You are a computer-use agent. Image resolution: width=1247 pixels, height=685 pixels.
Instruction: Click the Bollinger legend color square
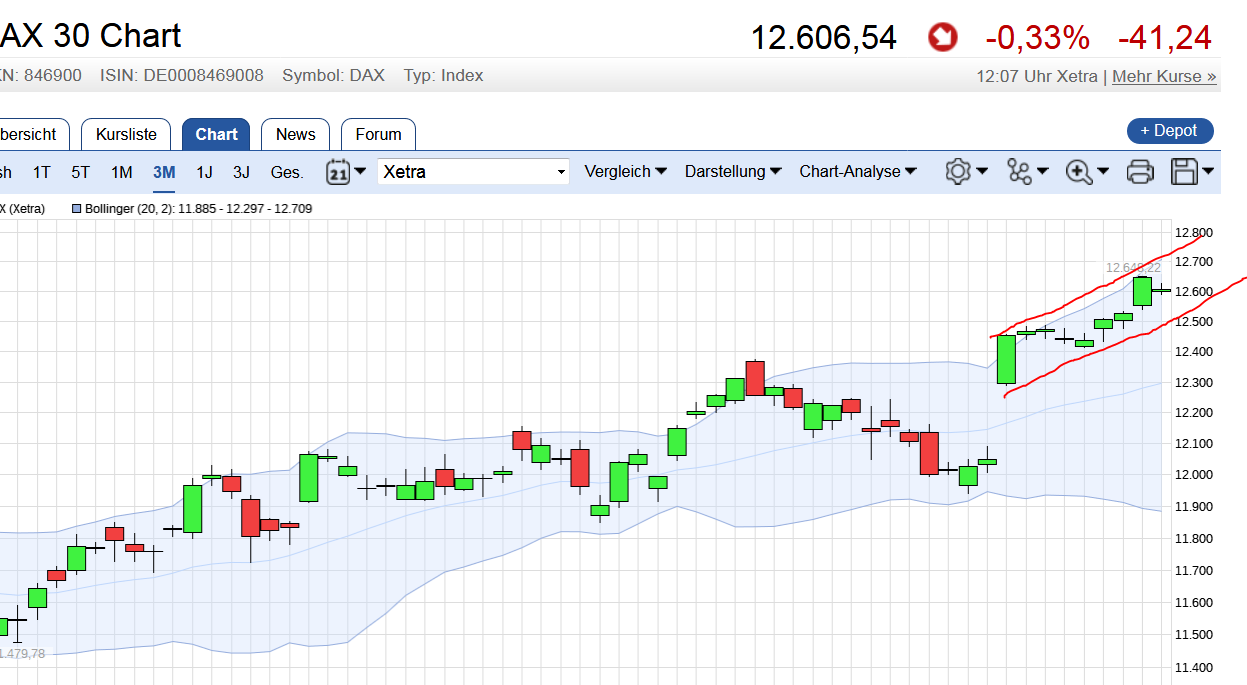click(x=77, y=209)
